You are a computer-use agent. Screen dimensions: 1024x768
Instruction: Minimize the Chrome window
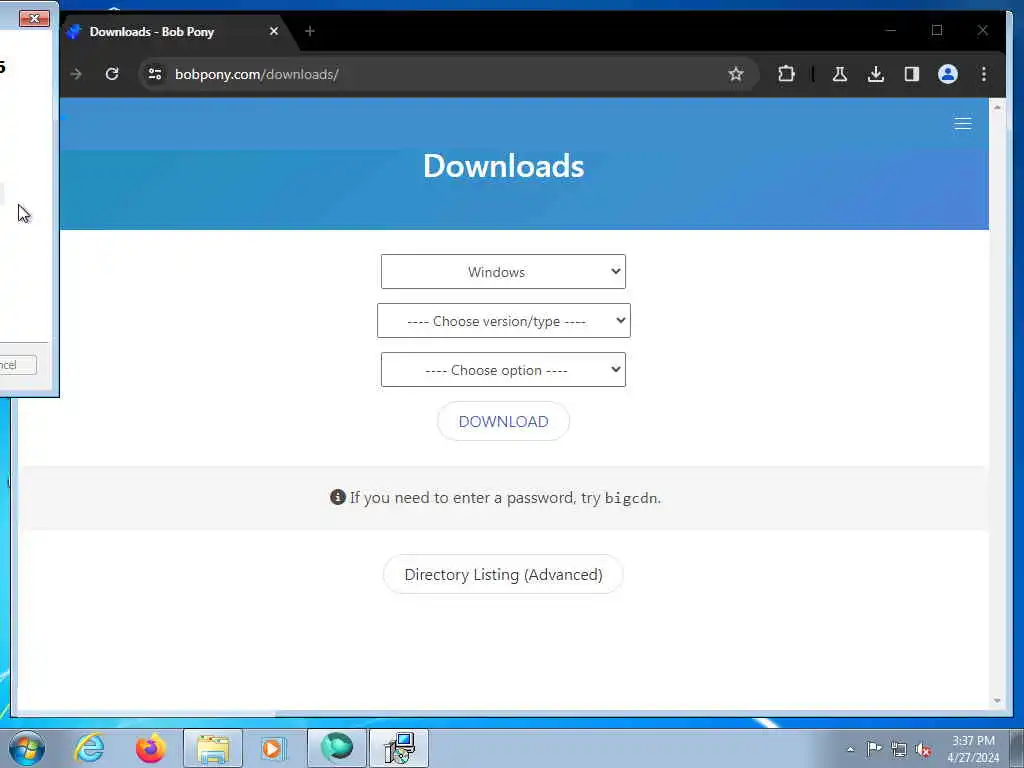(891, 30)
